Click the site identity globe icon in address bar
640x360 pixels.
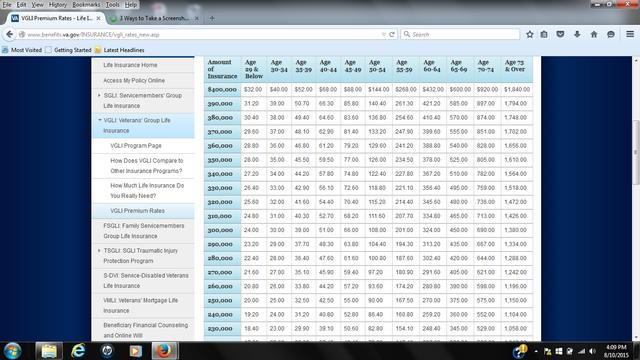(x=22, y=35)
